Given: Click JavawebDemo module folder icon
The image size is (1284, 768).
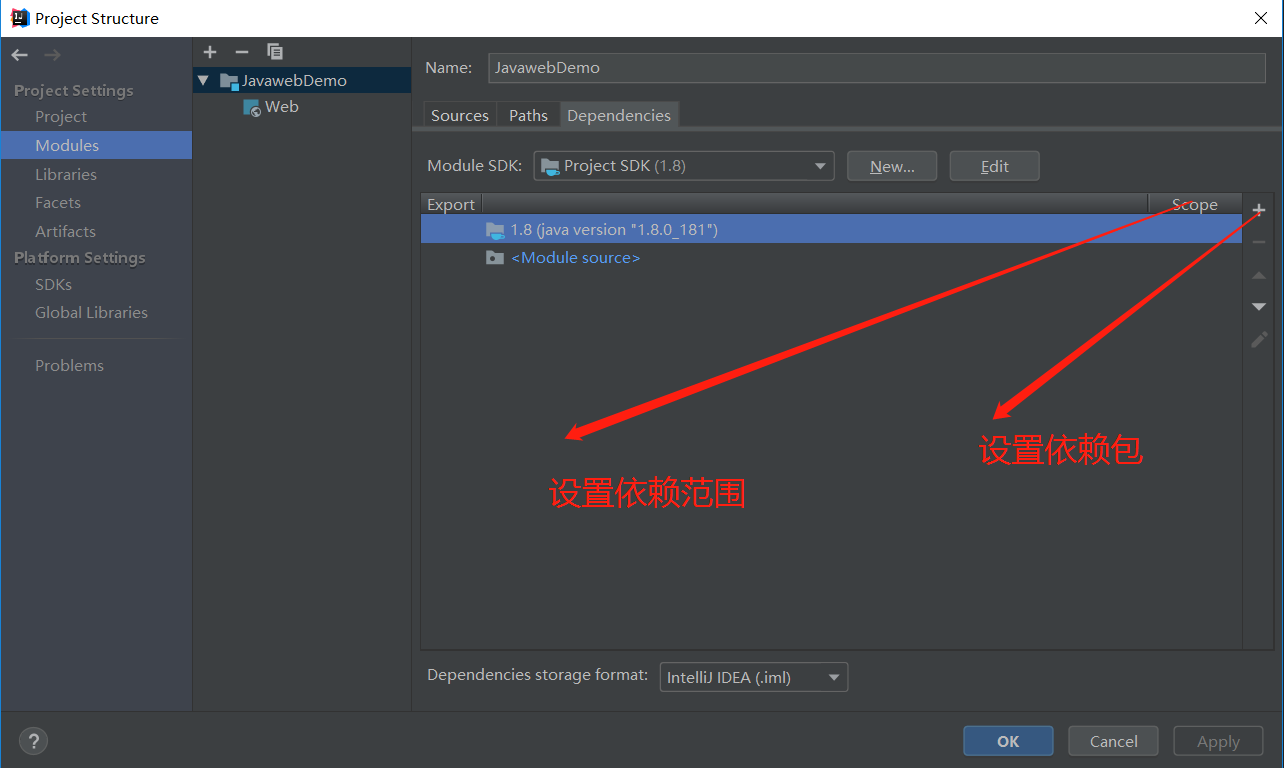Looking at the screenshot, I should [229, 81].
